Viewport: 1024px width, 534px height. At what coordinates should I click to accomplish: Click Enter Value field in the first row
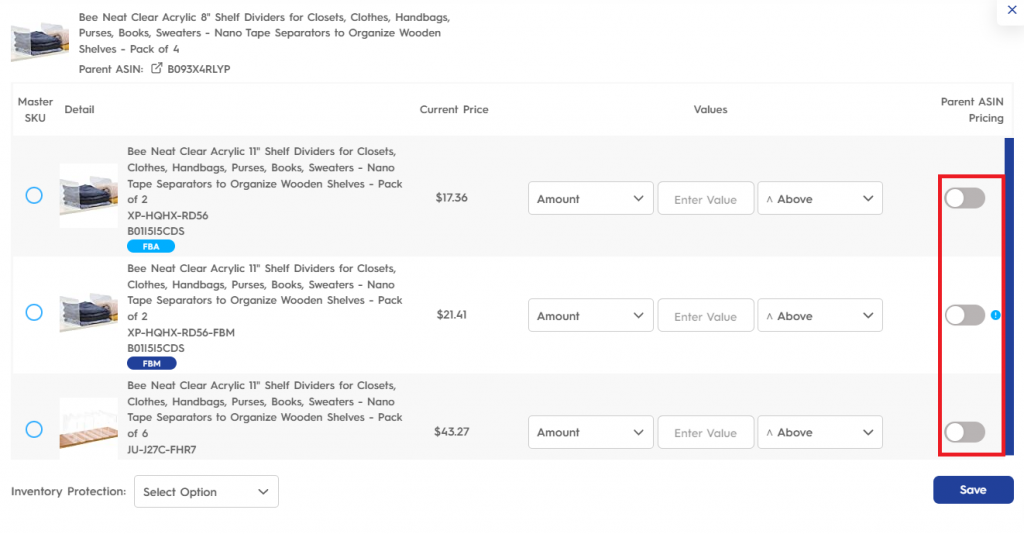(x=705, y=198)
